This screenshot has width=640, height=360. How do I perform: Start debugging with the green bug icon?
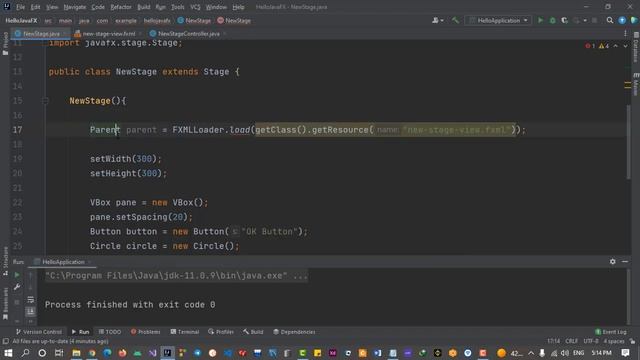pyautogui.click(x=552, y=20)
